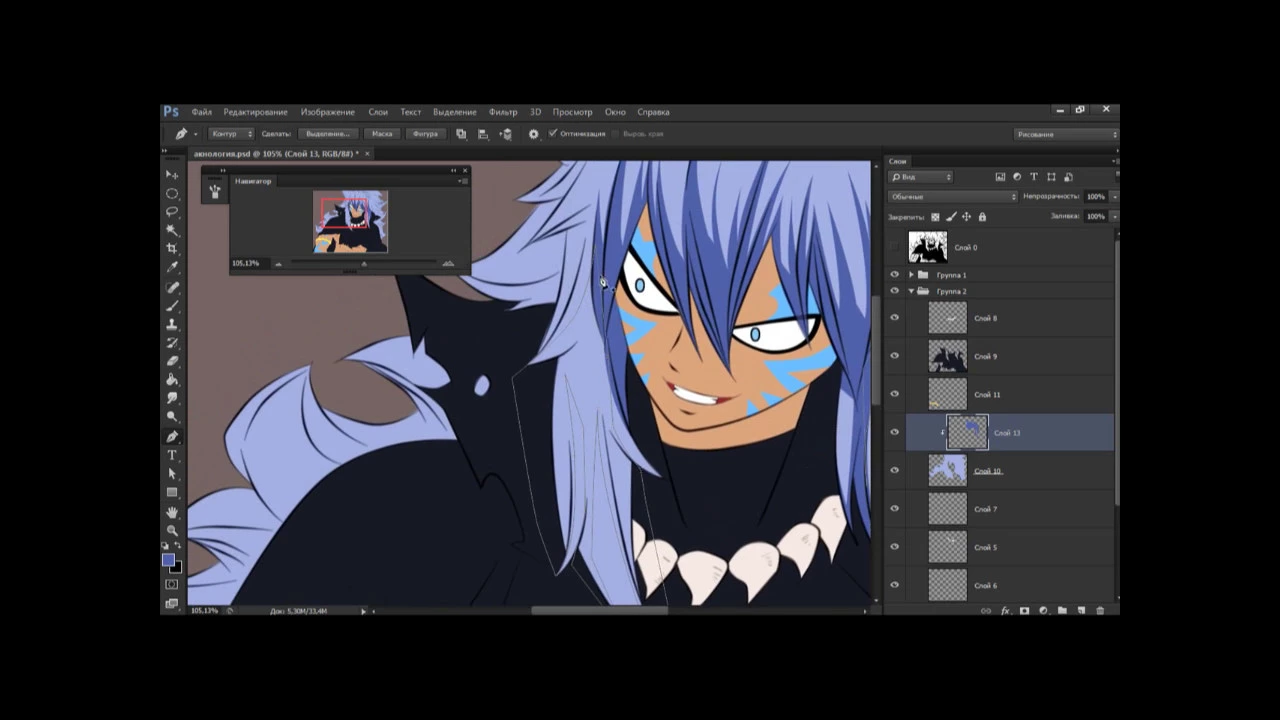Toggle the Оптимизация checkbox
The image size is (1280, 720).
(553, 133)
